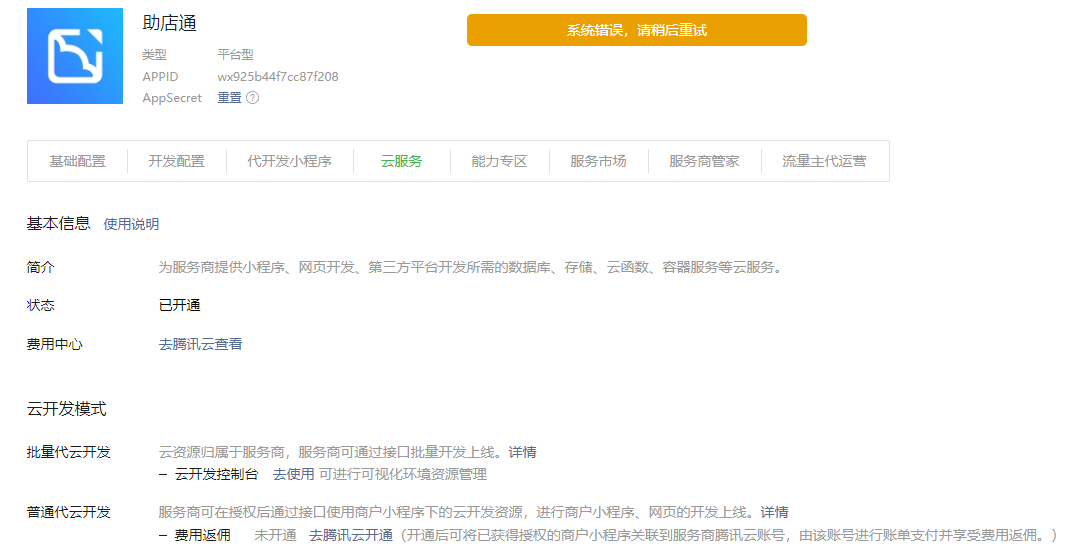This screenshot has height=558, width=1077.
Task: Click the 普通代云开发 label
Action: [69, 512]
